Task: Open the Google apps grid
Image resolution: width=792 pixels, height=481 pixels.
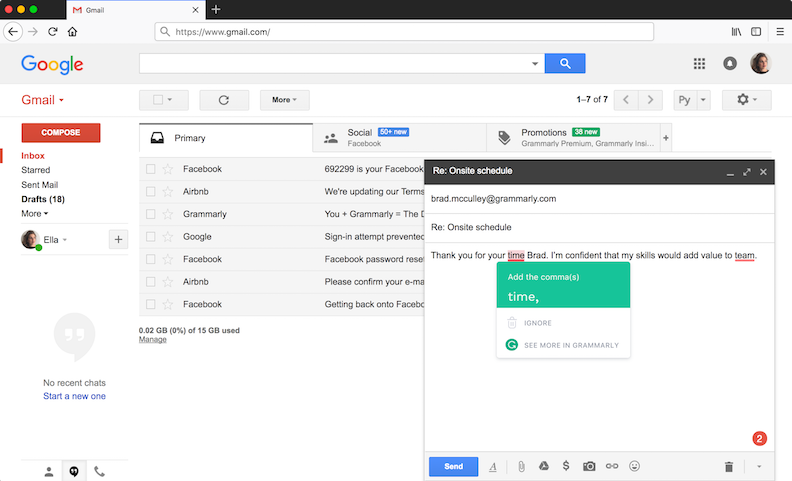Action: (x=699, y=63)
